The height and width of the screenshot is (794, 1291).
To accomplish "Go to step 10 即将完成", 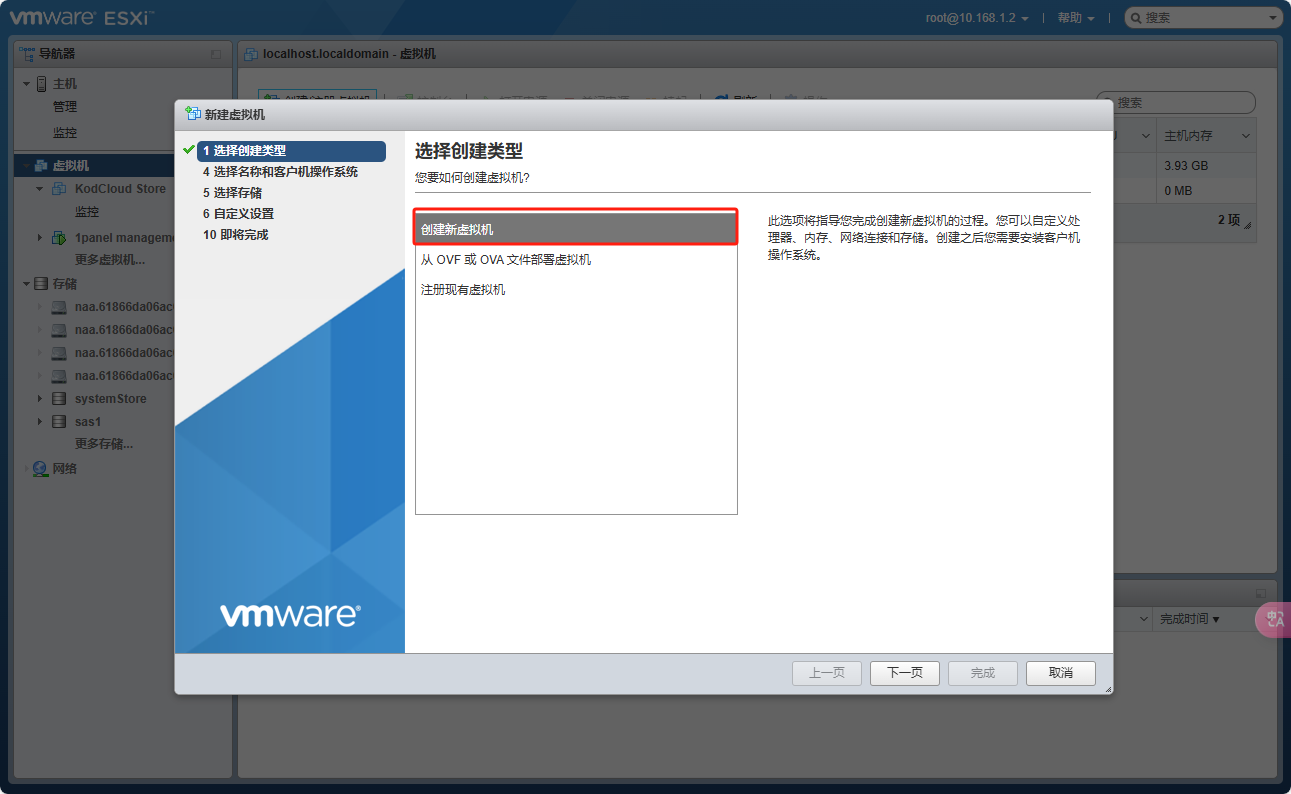I will 235,235.
